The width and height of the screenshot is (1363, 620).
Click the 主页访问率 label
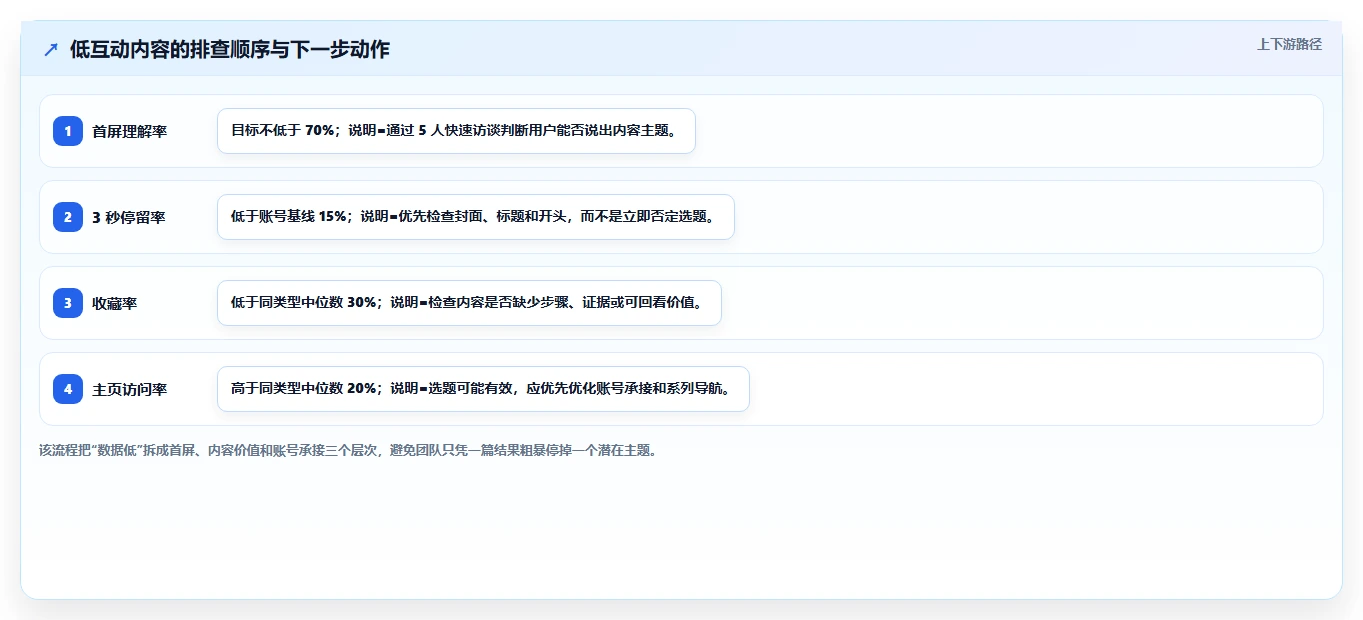coord(129,389)
